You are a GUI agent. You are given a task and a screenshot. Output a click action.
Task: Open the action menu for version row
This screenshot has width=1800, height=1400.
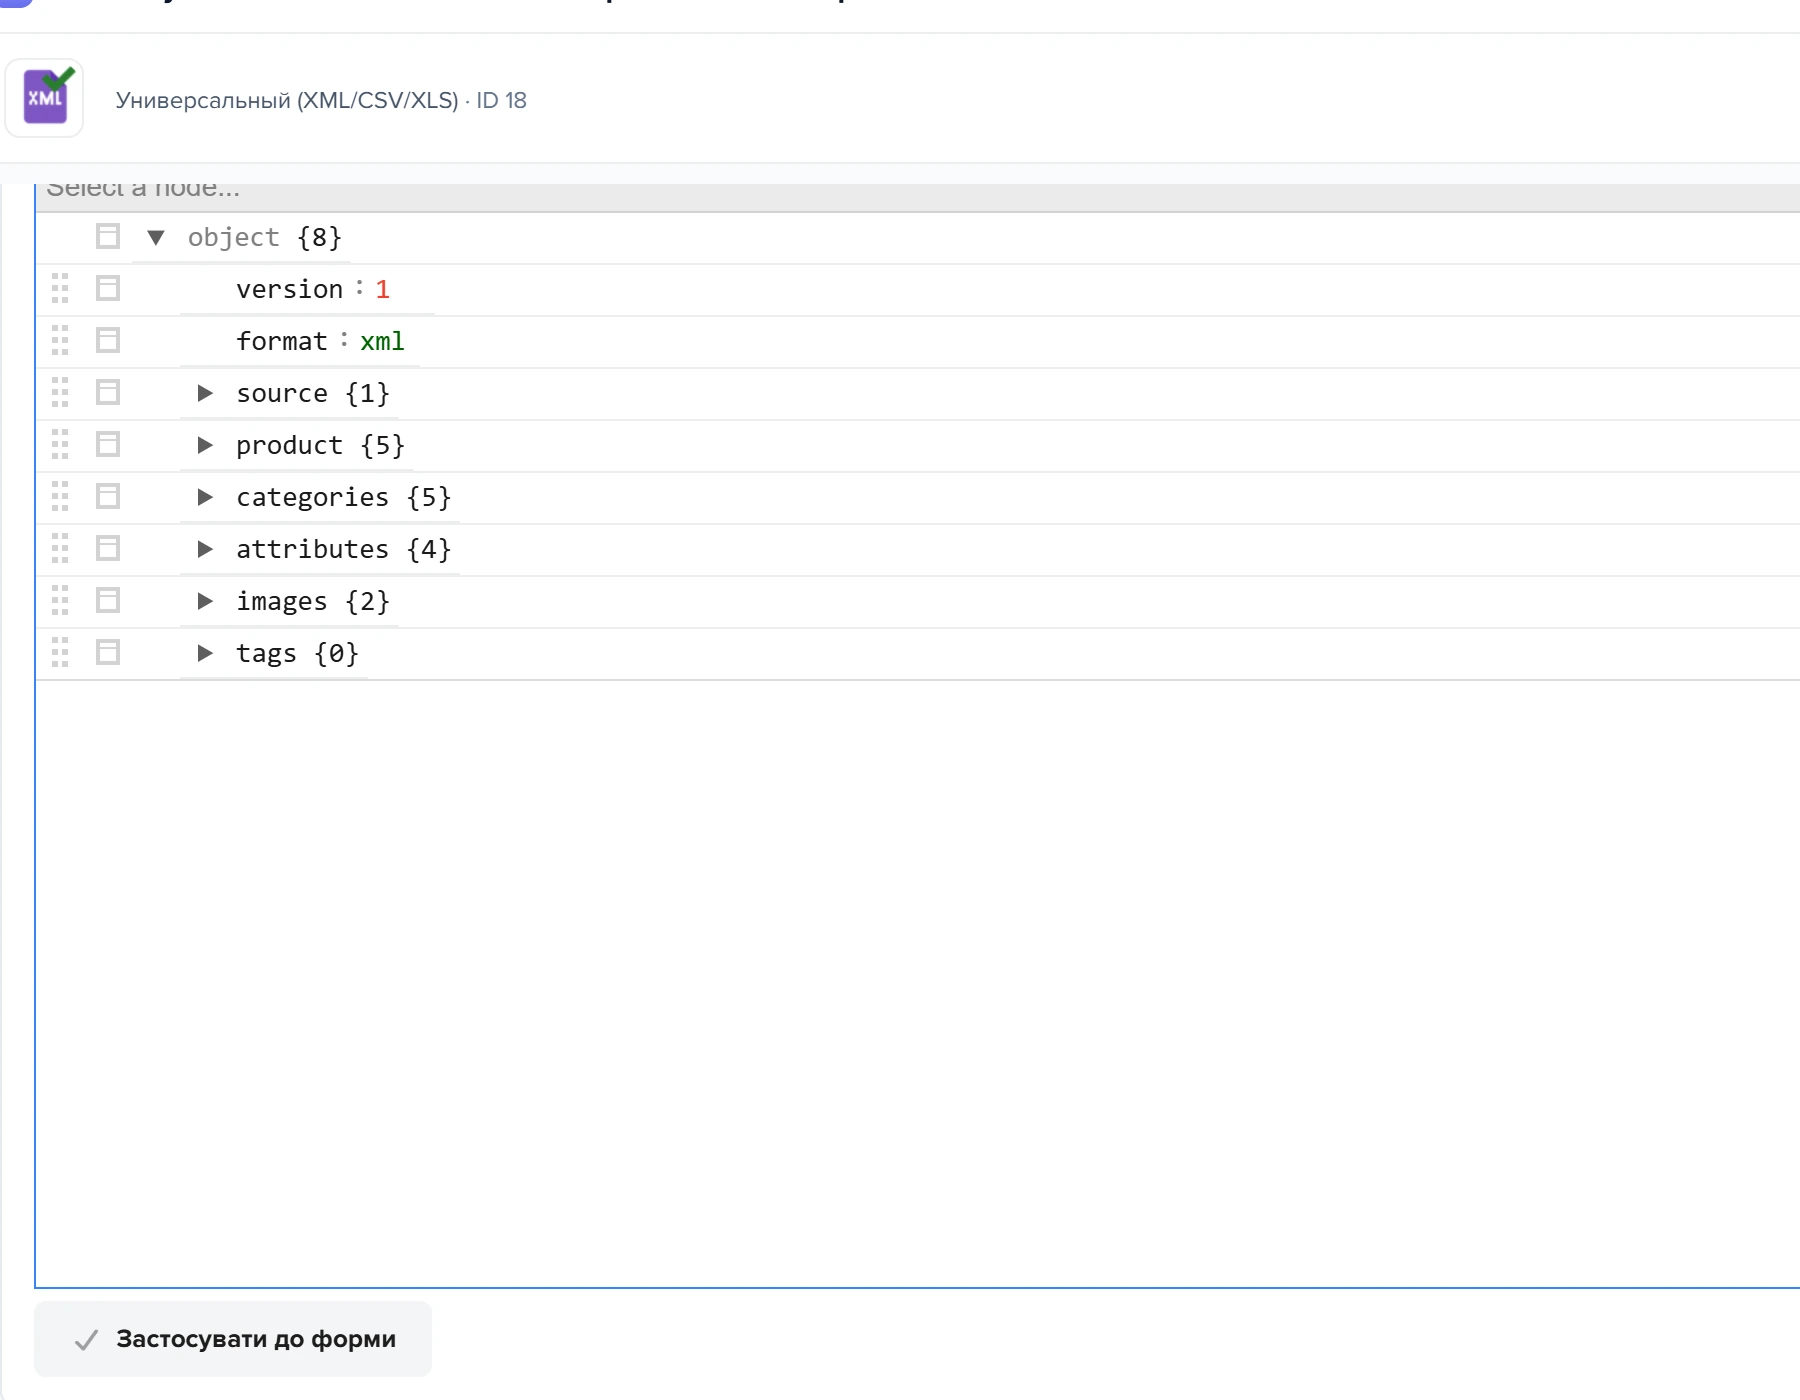click(108, 289)
